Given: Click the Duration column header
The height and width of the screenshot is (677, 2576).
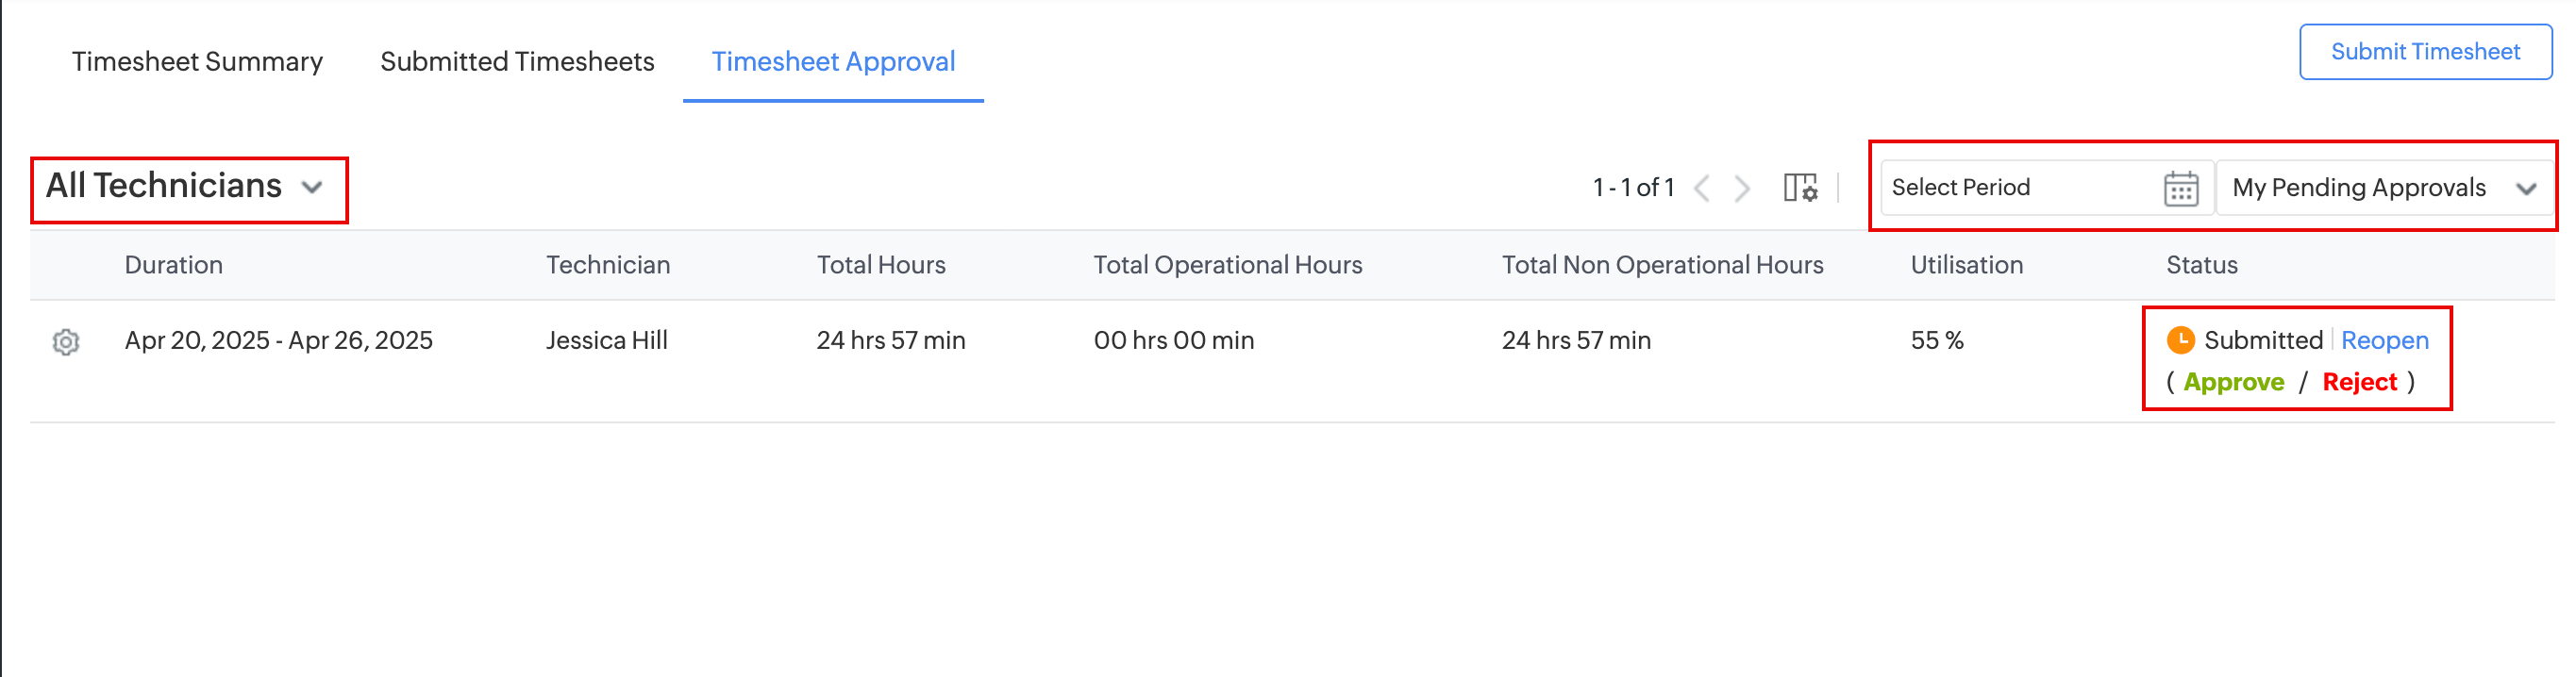Looking at the screenshot, I should 173,265.
